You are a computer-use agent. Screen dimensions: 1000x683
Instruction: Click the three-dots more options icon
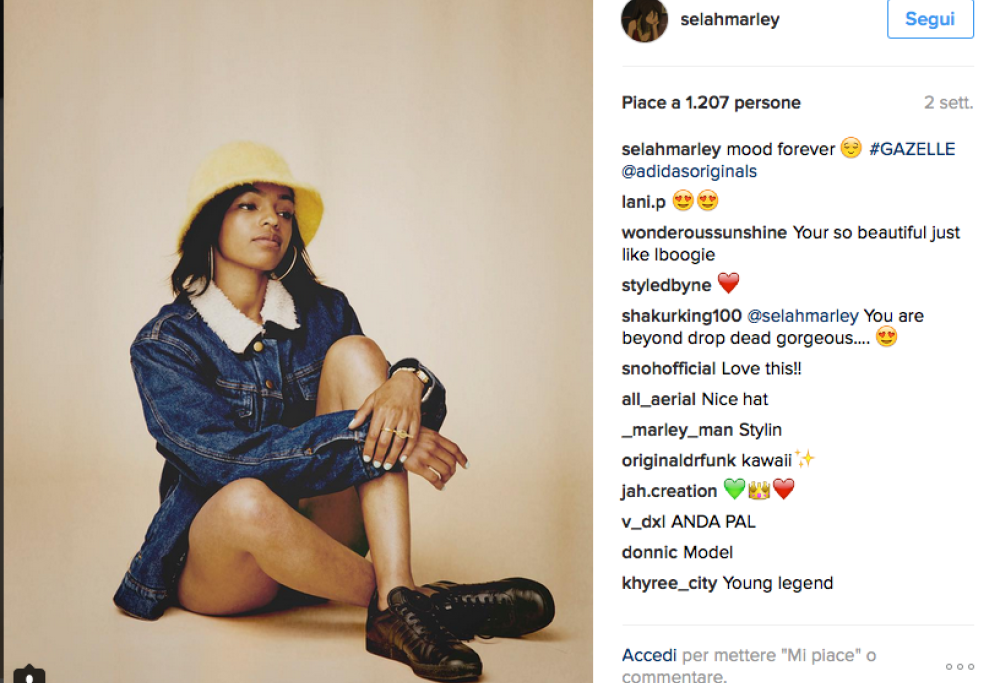(960, 666)
